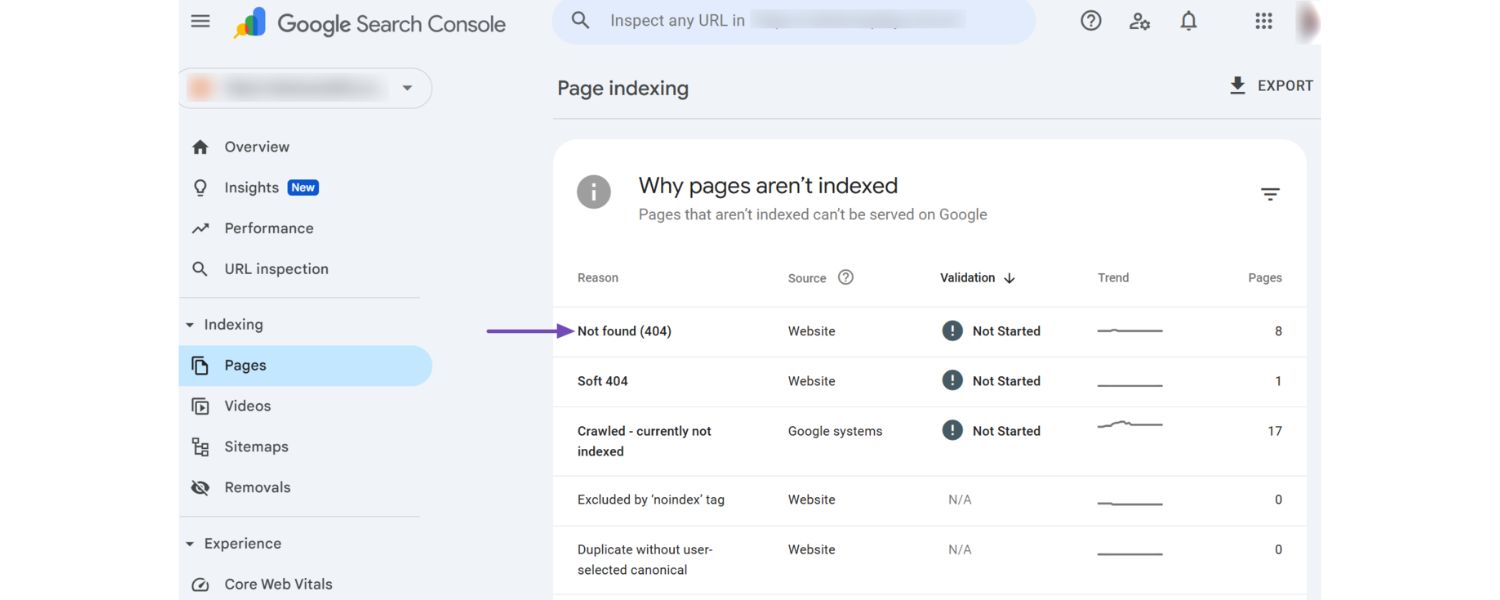Click the EXPORT button
This screenshot has width=1500, height=600.
[1272, 85]
